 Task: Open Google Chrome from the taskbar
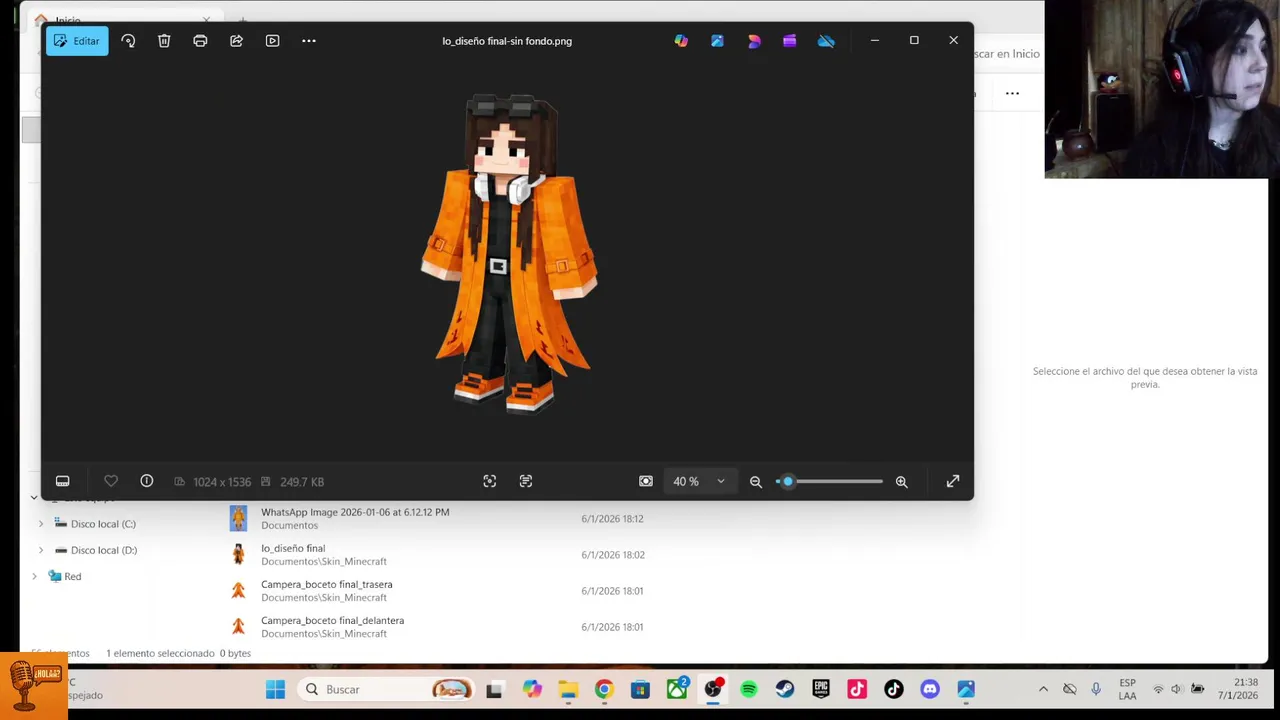604,689
